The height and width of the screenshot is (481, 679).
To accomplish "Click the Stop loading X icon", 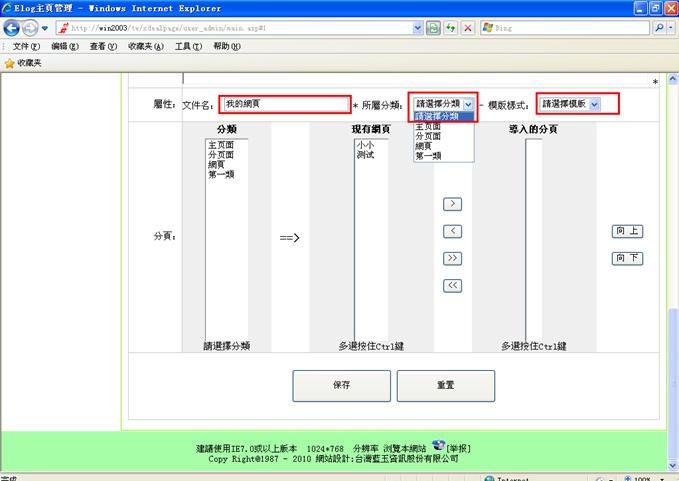I will point(468,28).
